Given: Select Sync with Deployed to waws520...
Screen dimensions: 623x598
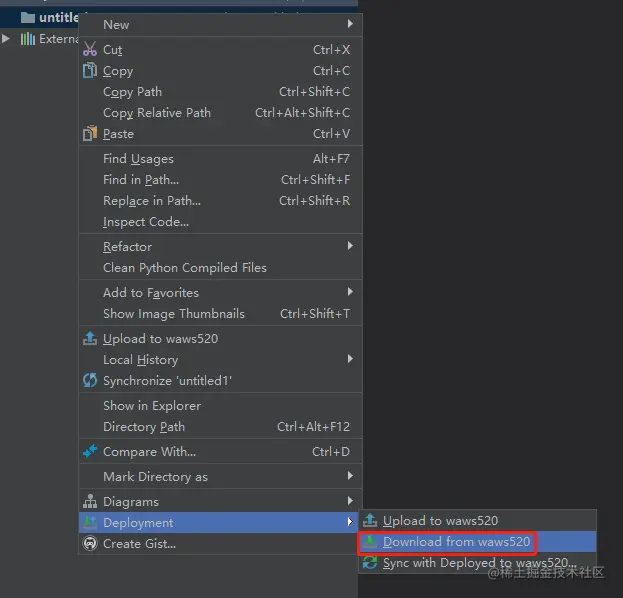Looking at the screenshot, I should pyautogui.click(x=477, y=563).
